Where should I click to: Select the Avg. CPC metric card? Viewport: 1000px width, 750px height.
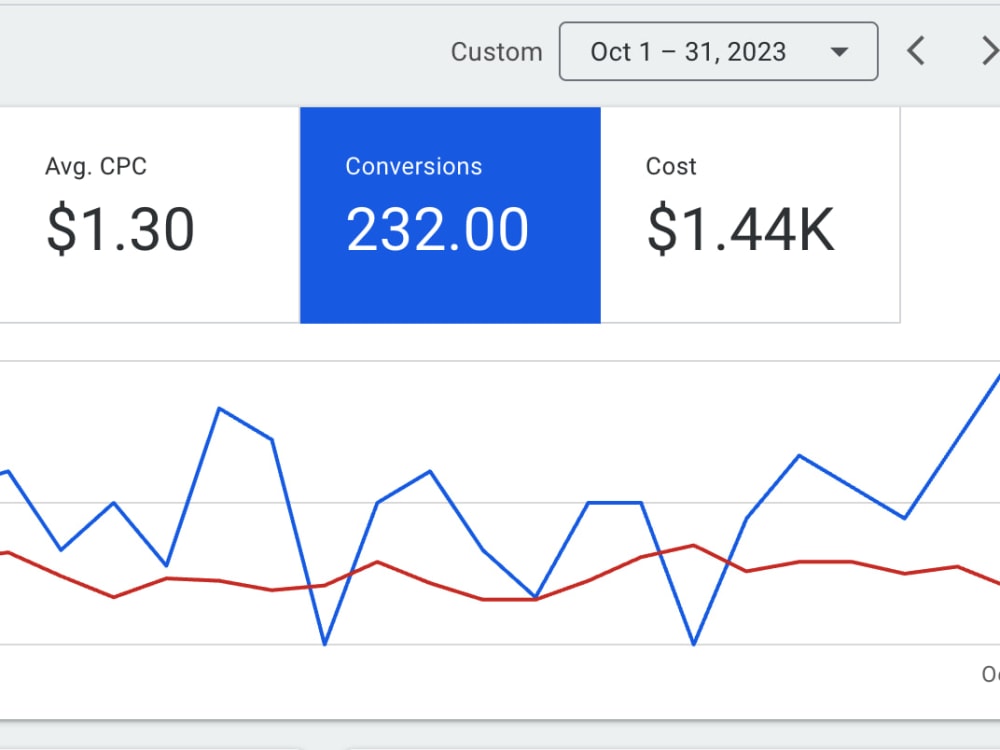click(150, 216)
